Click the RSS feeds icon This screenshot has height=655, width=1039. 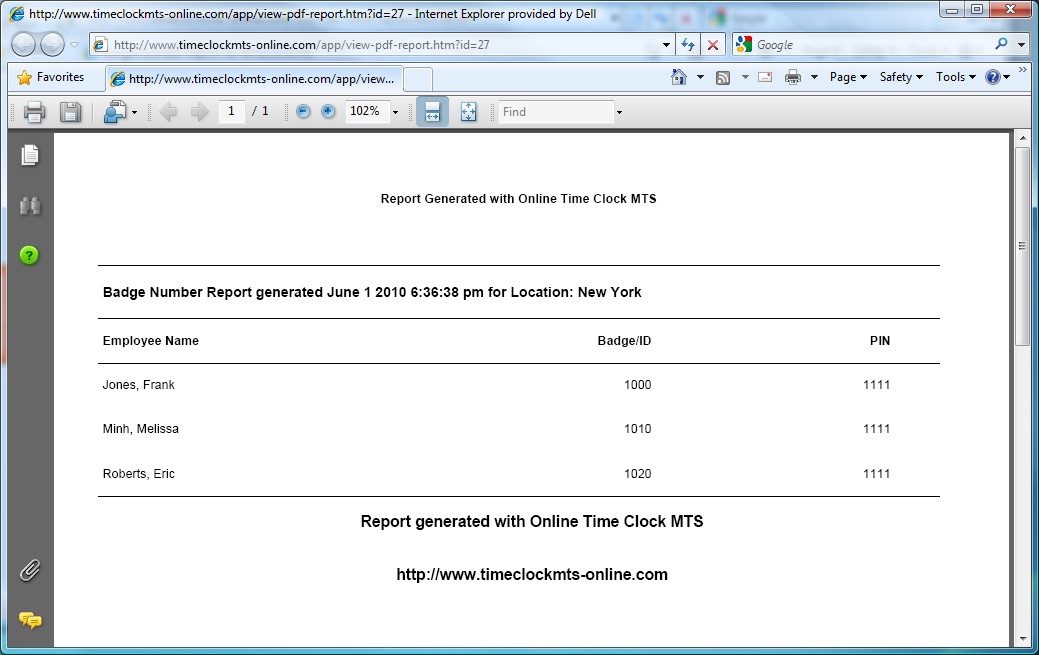(723, 78)
